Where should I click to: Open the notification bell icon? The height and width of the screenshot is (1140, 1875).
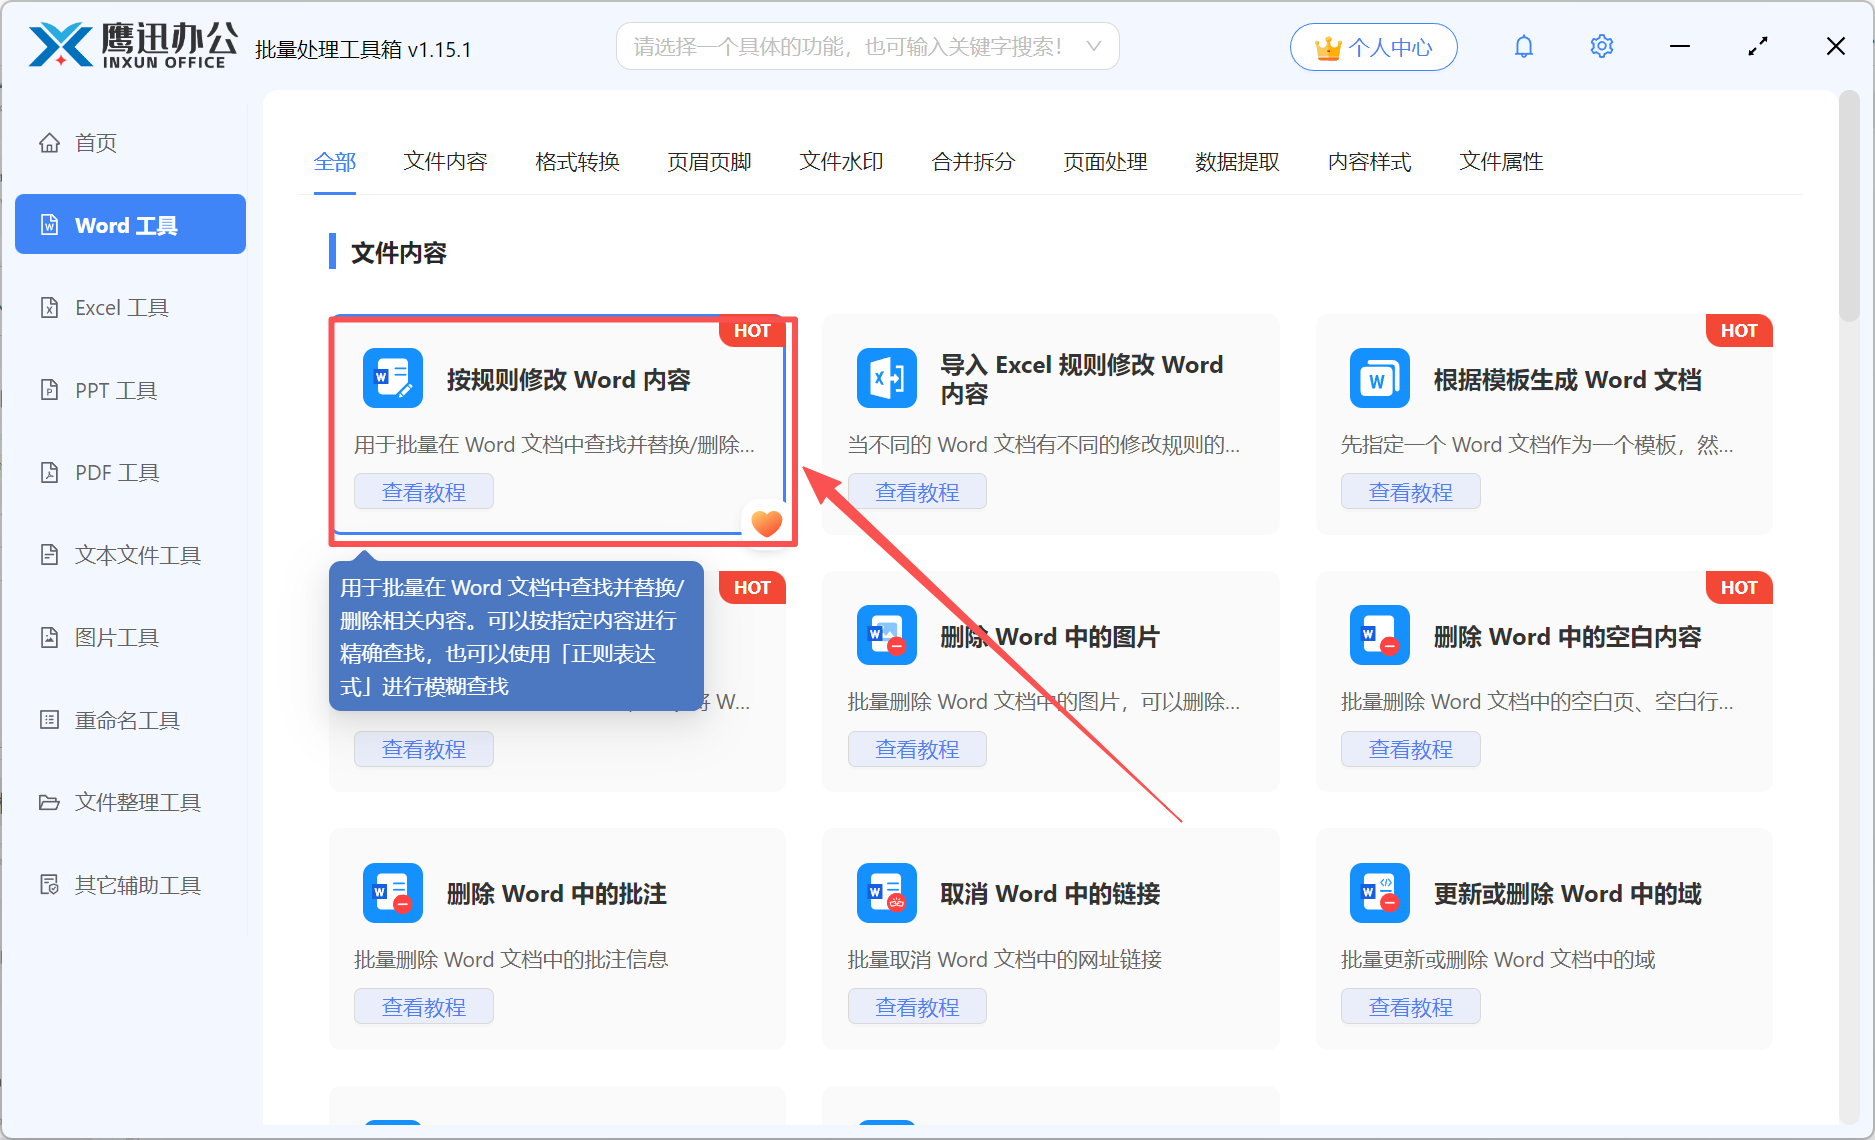1523,47
